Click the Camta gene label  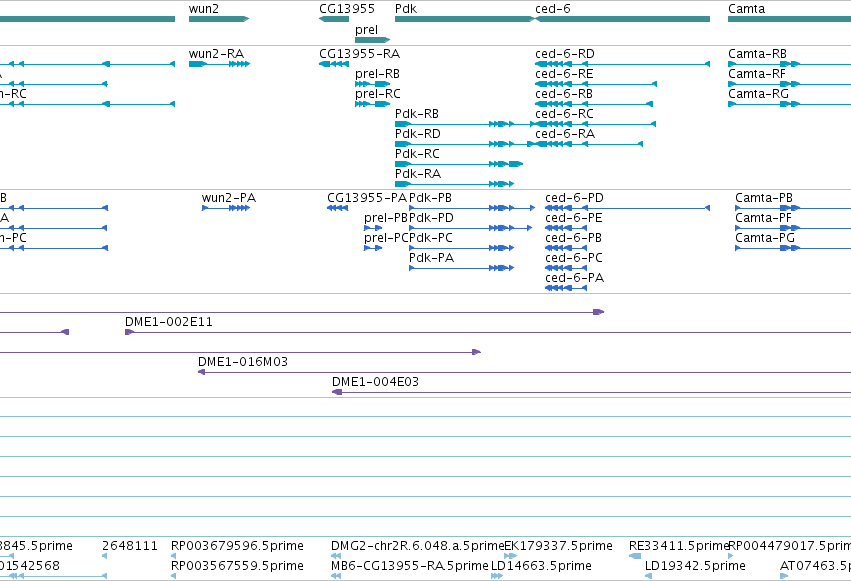pos(746,9)
